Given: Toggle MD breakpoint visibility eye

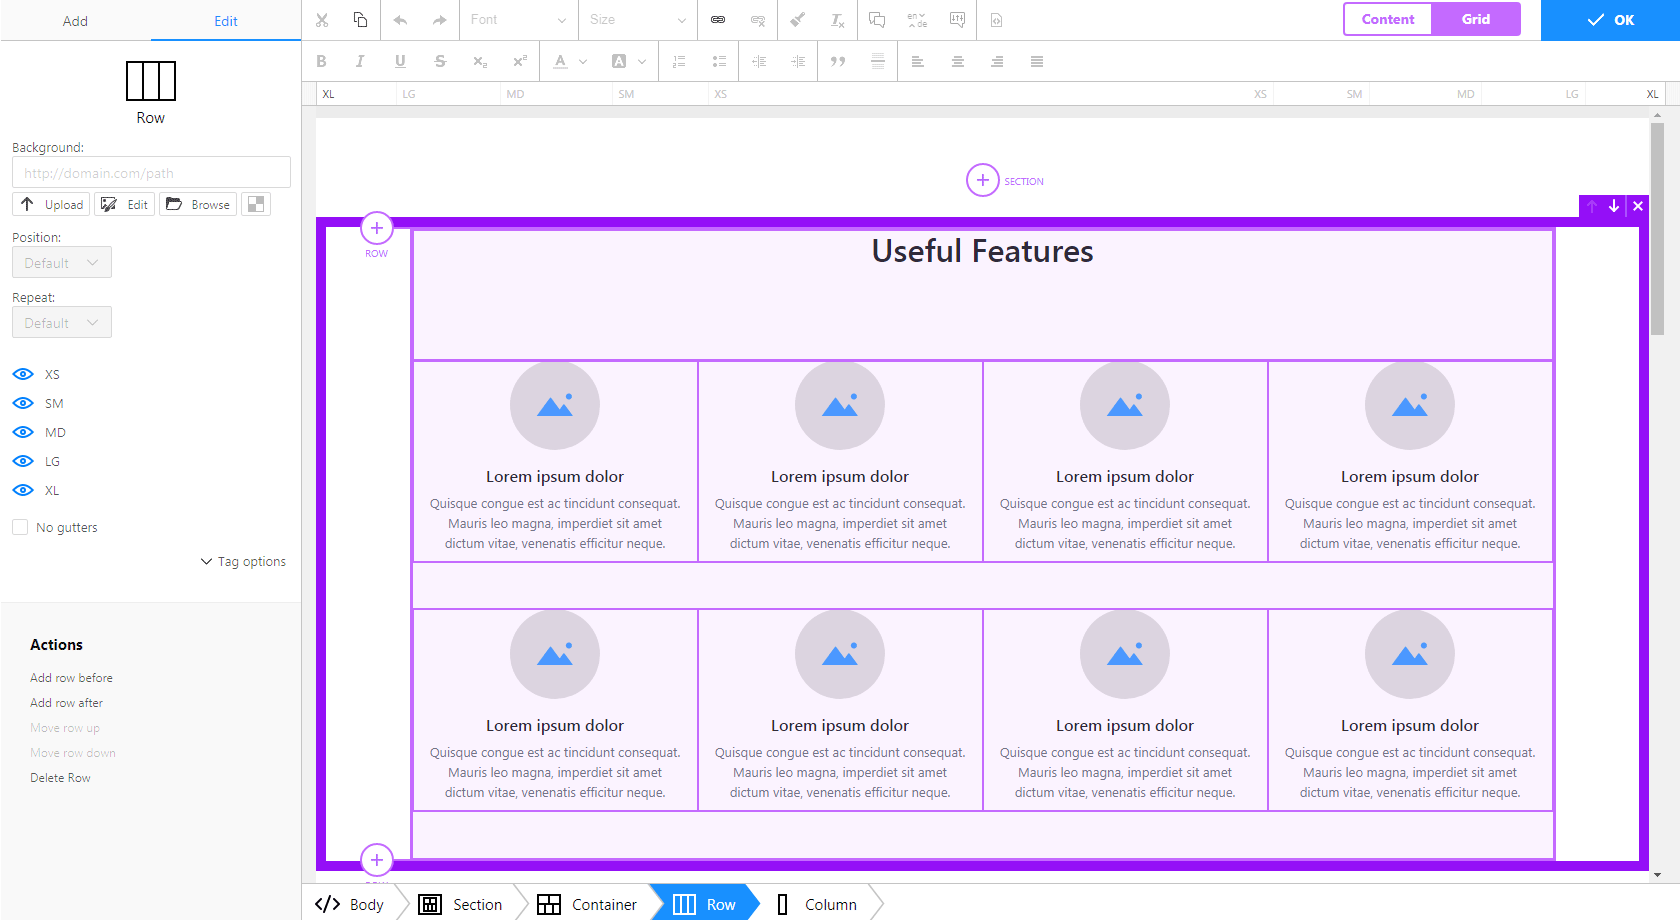Looking at the screenshot, I should tap(23, 432).
